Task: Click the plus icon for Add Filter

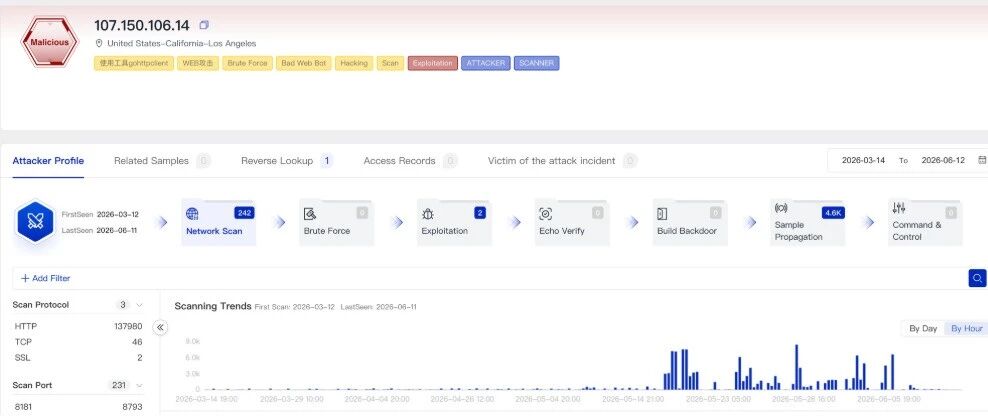Action: coord(25,278)
